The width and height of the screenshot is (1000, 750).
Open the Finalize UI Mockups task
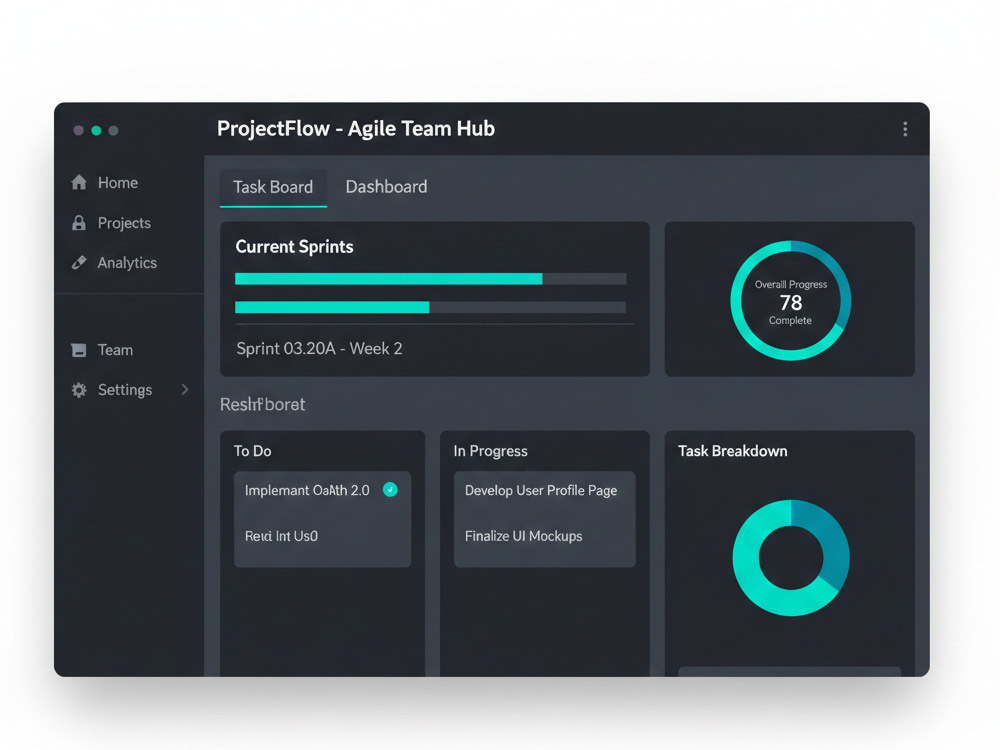click(x=524, y=536)
